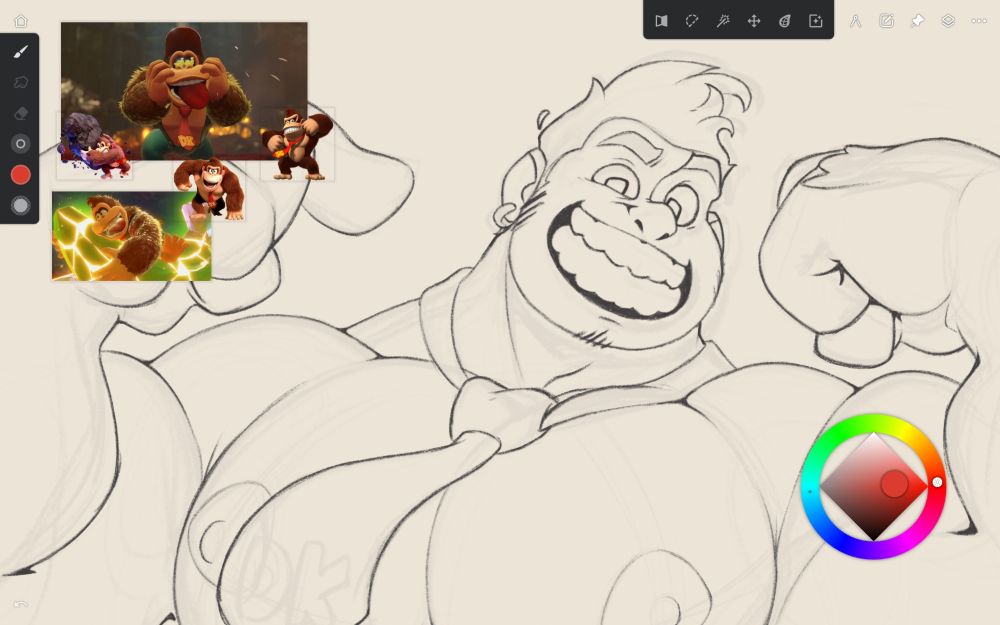This screenshot has height=625, width=1000.
Task: Open the three-dot more options menu
Action: click(x=979, y=21)
